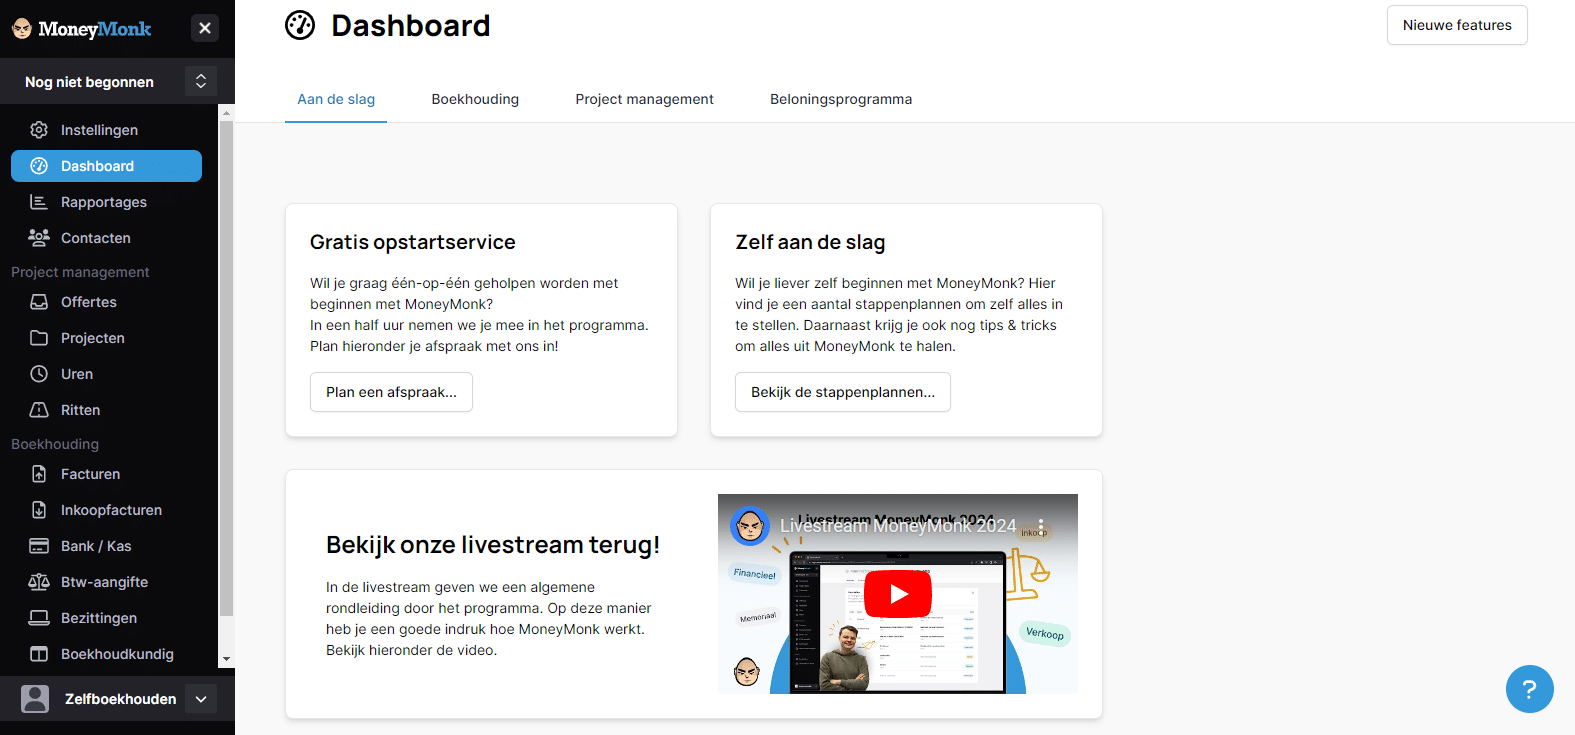
Task: Open the Offertes page
Action: point(106,302)
